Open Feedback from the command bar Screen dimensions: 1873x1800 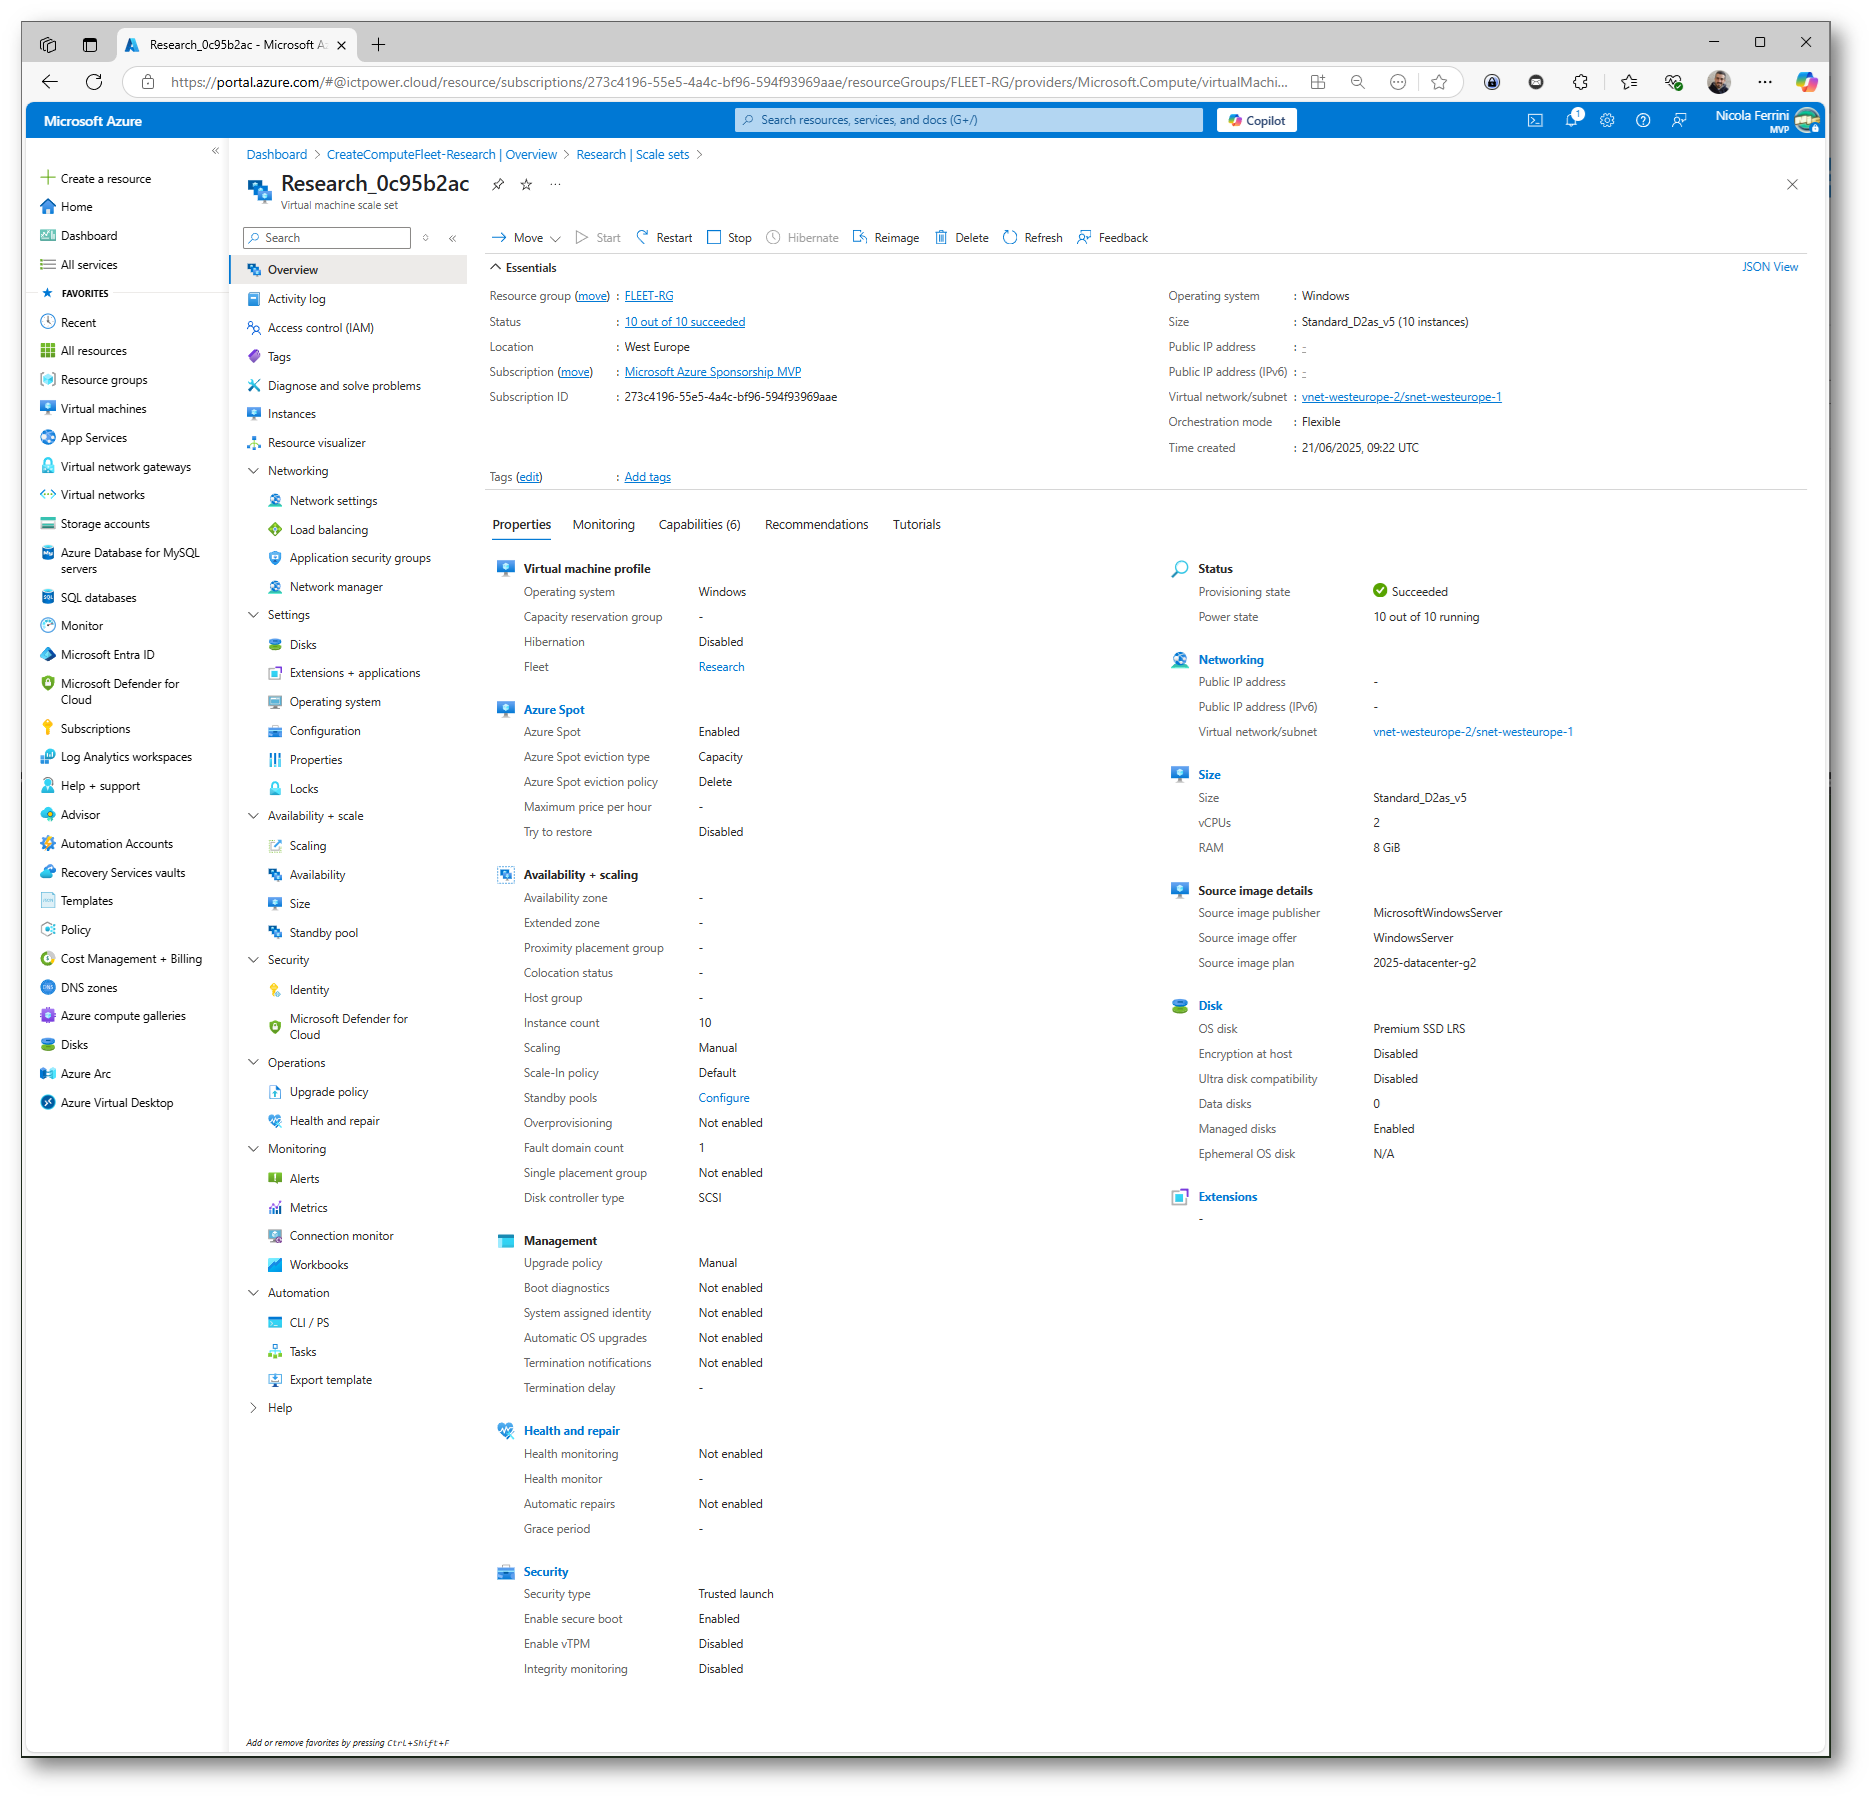point(1113,238)
